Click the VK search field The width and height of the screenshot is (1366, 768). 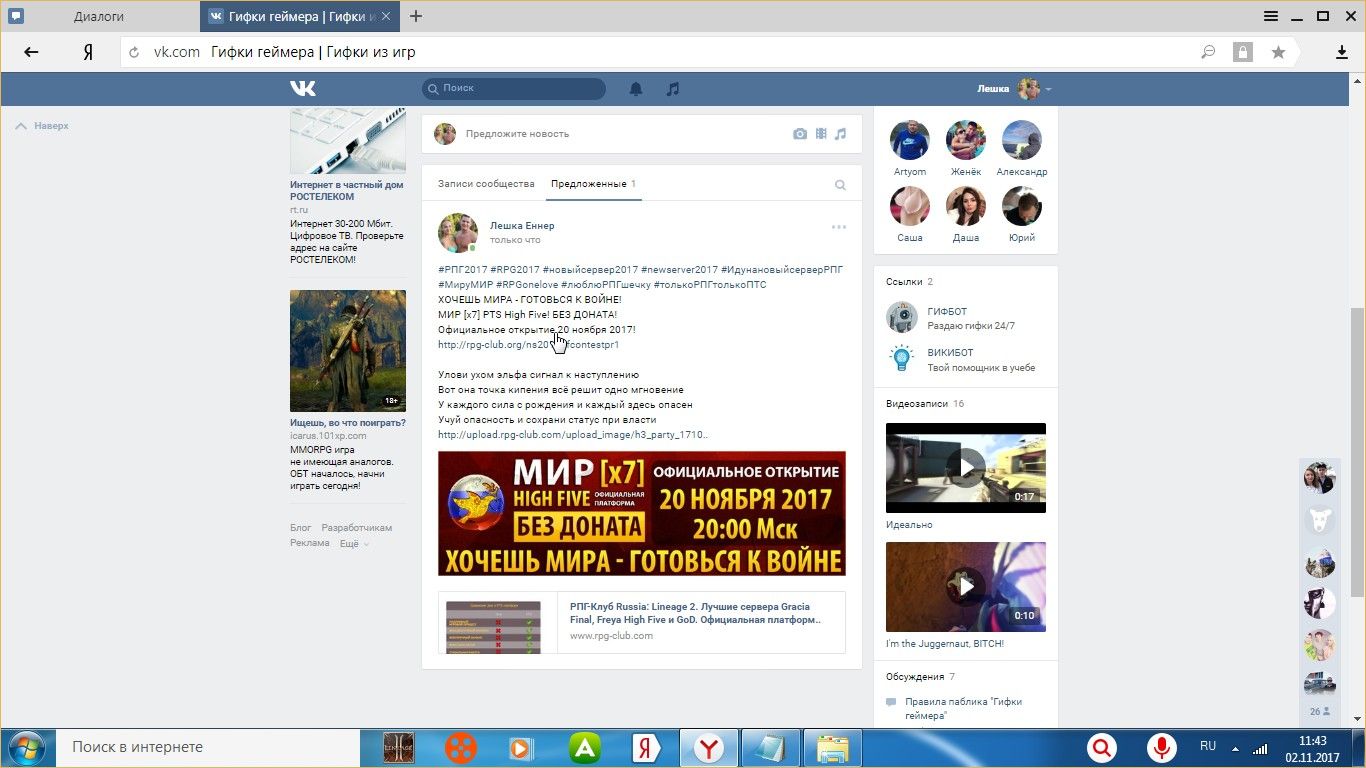[513, 89]
